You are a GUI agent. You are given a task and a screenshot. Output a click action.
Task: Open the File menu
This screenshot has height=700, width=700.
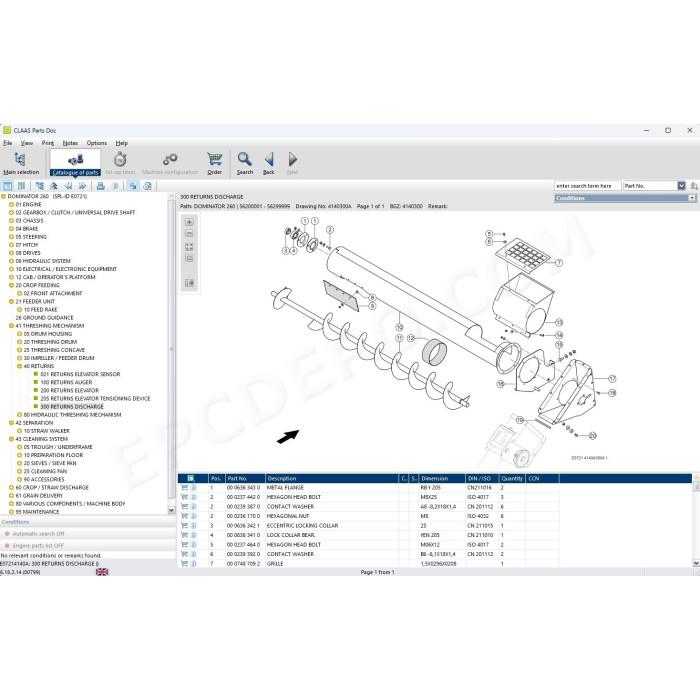(x=8, y=143)
